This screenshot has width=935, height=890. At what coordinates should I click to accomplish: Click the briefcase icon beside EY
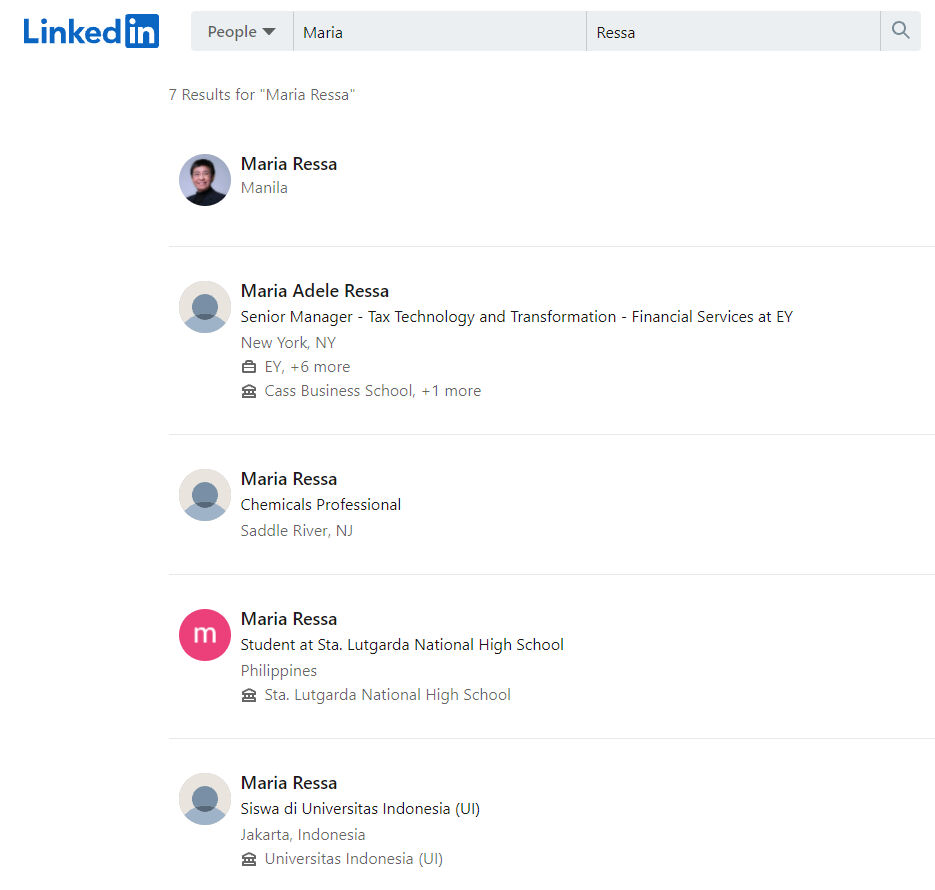tap(249, 367)
